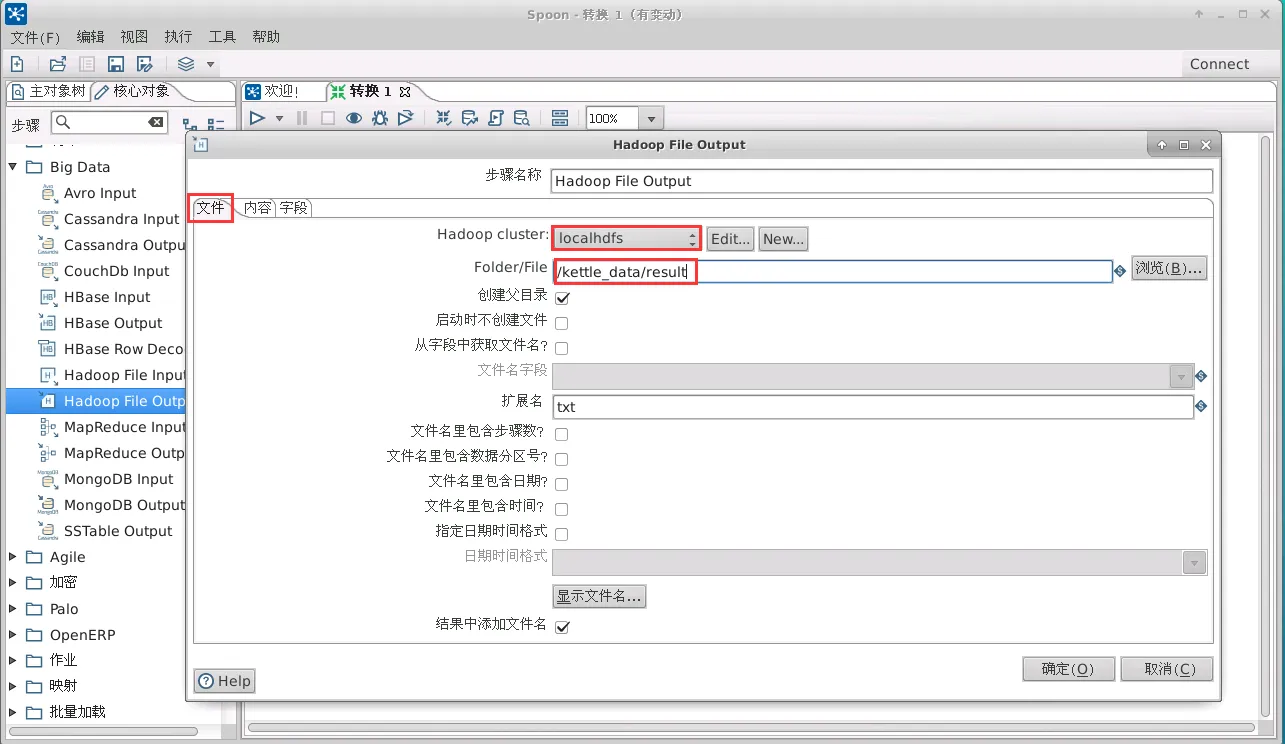Open the 帮助 menu
Screen dimensions: 1285x744
point(266,37)
